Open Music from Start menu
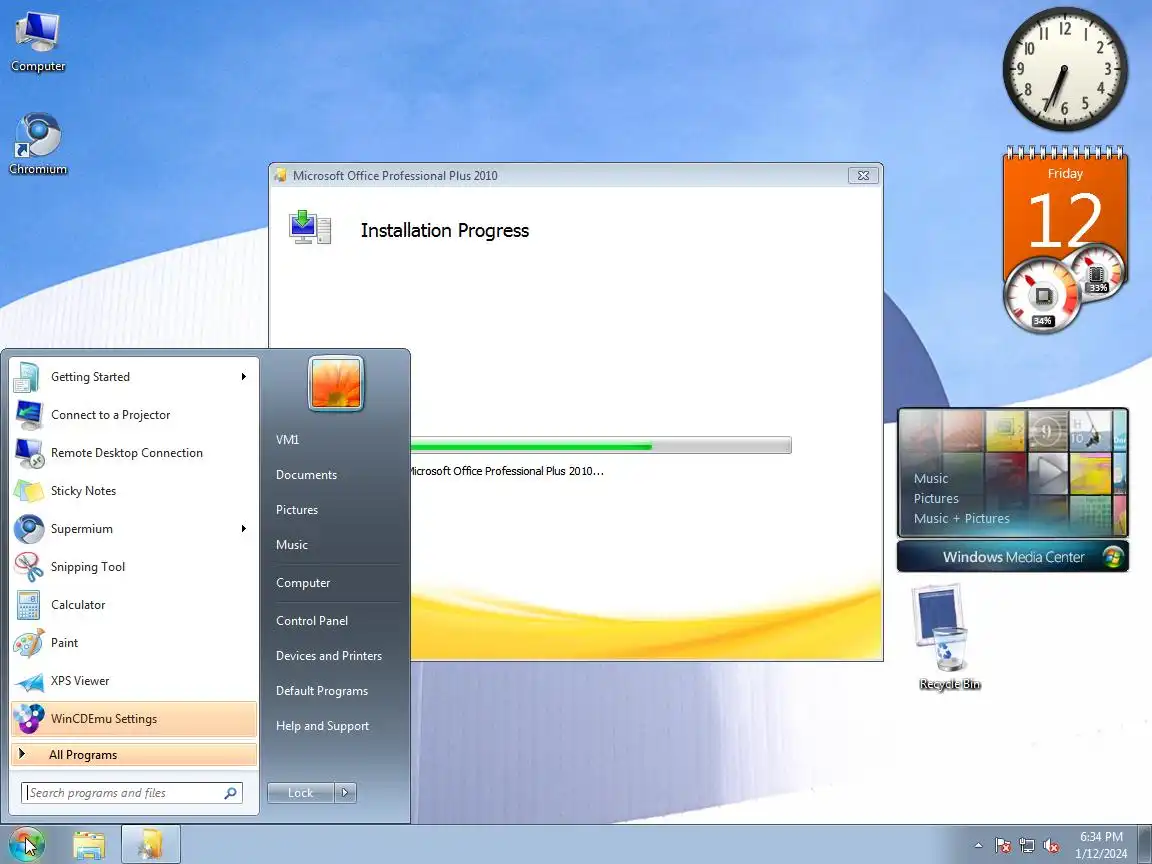The width and height of the screenshot is (1152, 864). [292, 545]
